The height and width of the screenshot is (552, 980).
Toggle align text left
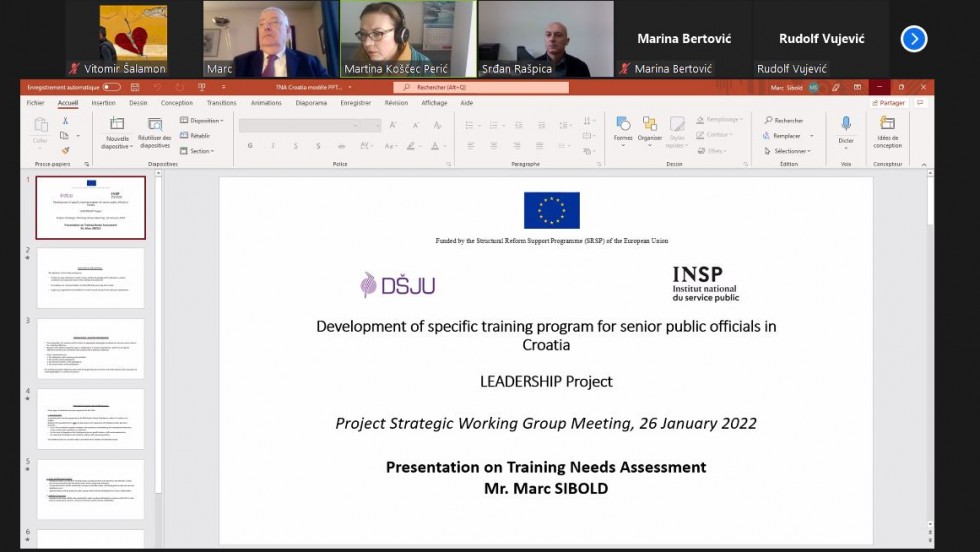(470, 146)
